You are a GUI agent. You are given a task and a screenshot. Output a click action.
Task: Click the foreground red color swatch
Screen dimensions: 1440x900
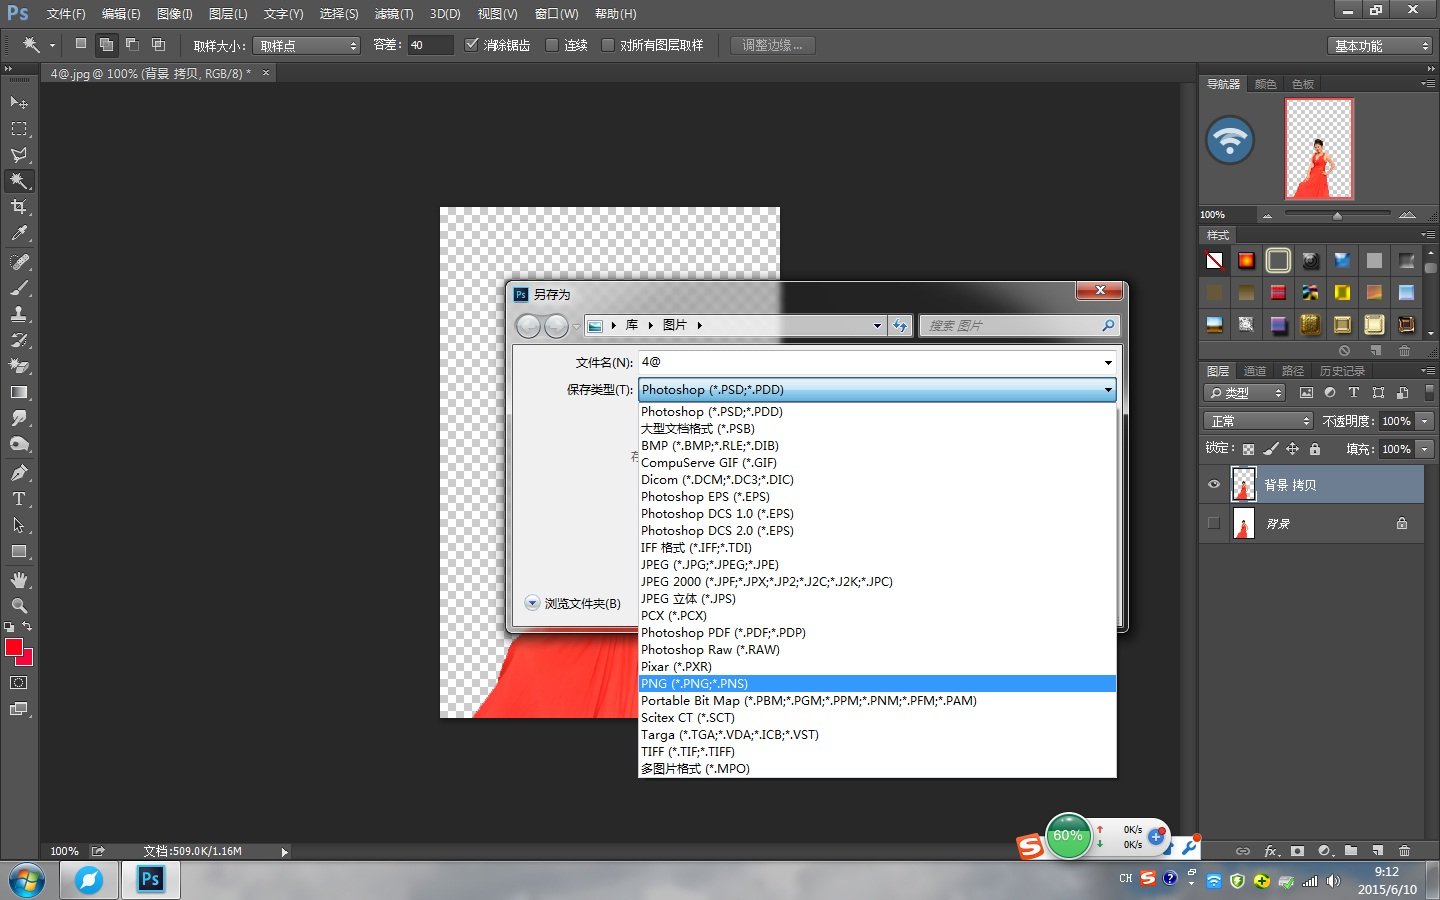coord(14,647)
